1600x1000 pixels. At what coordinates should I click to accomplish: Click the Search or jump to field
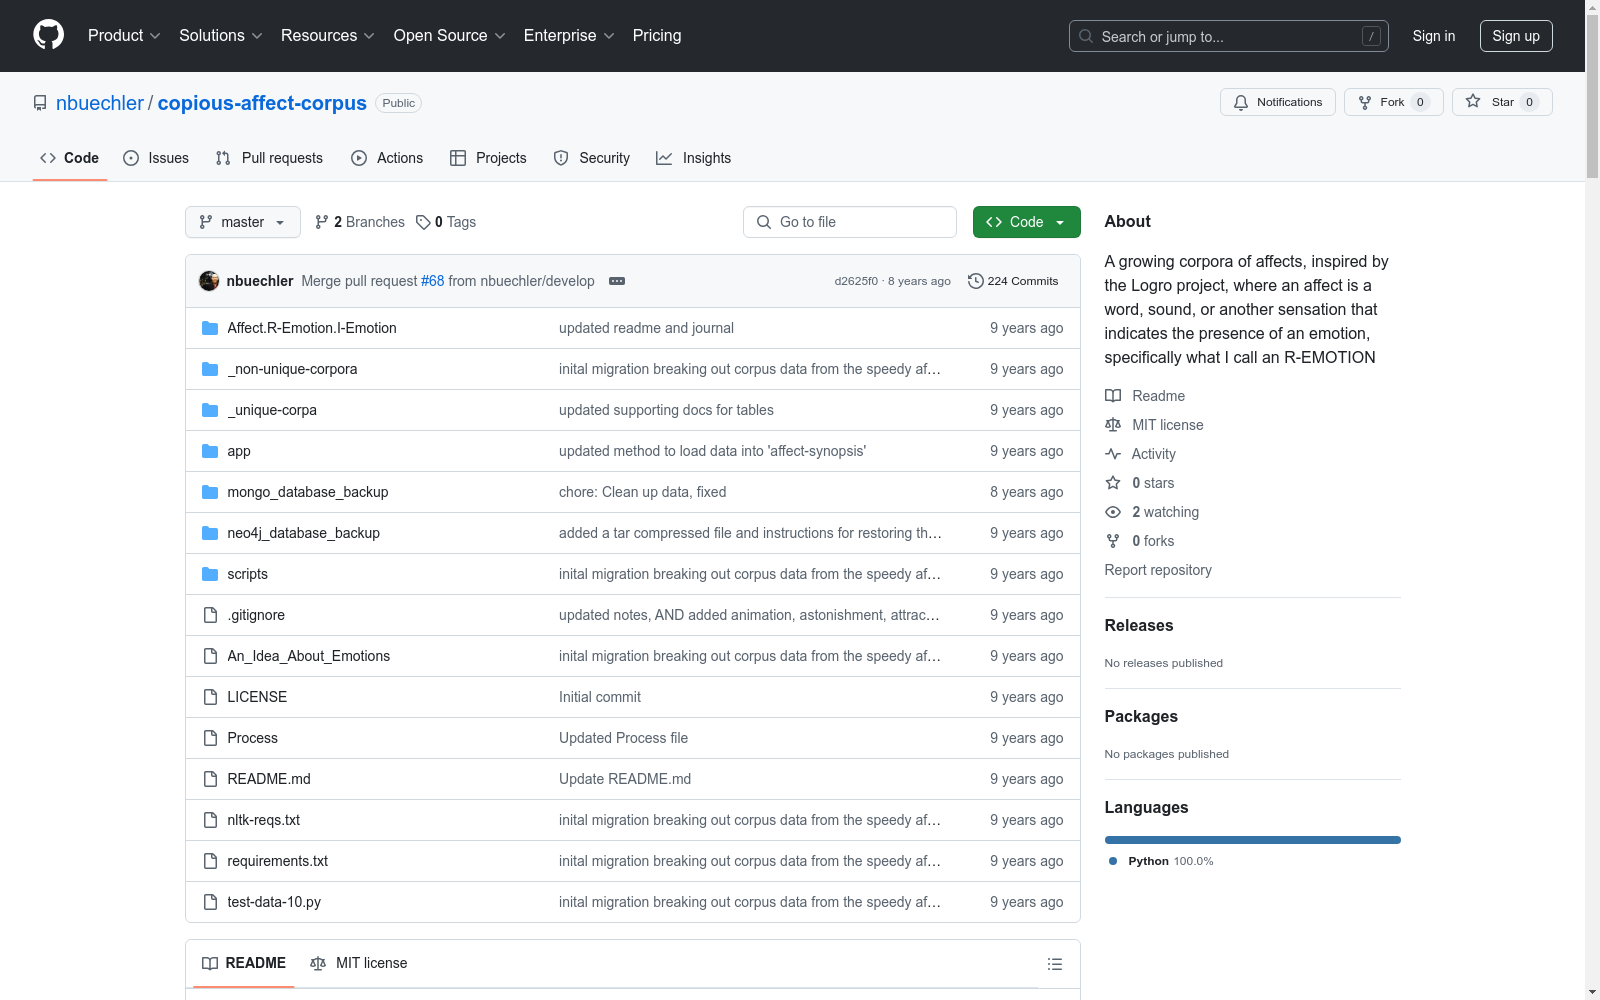(1229, 36)
